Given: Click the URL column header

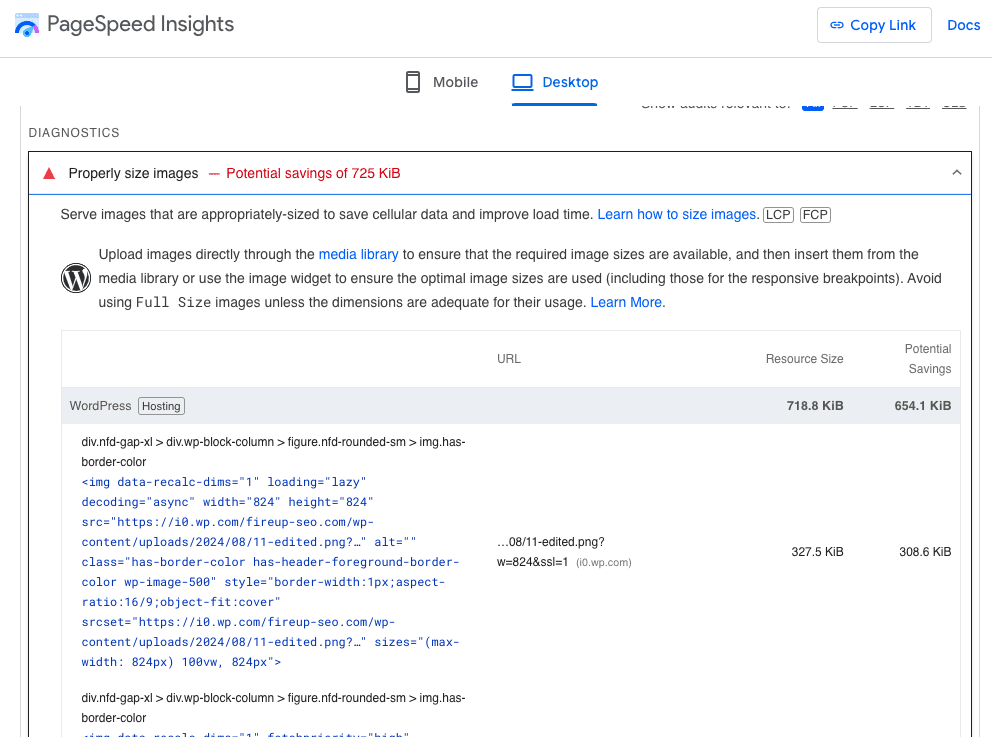Looking at the screenshot, I should 509,359.
